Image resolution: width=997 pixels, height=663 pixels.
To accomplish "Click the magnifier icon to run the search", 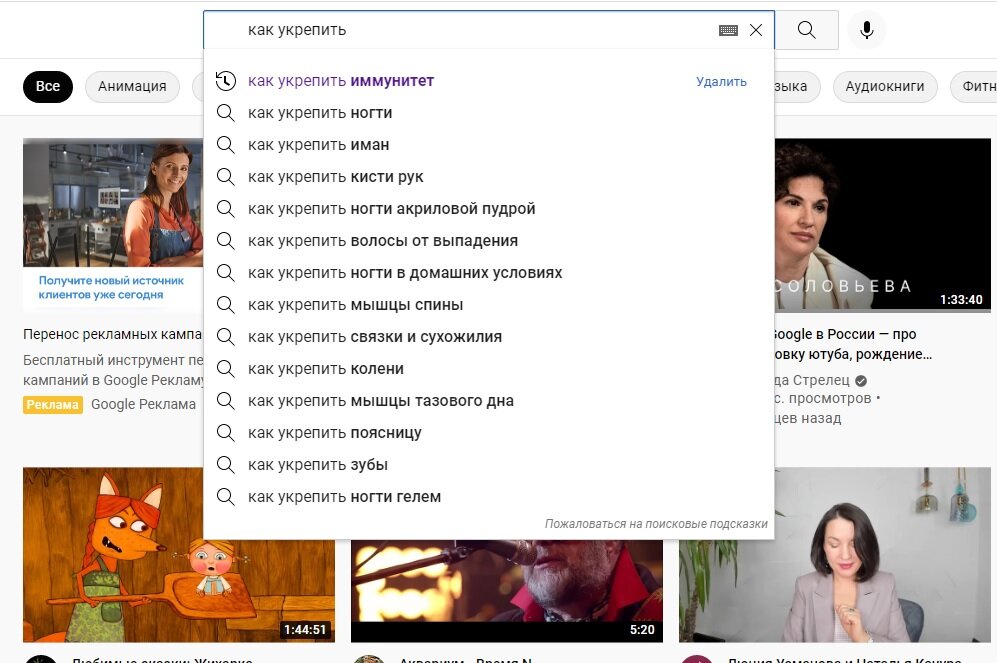I will point(806,30).
